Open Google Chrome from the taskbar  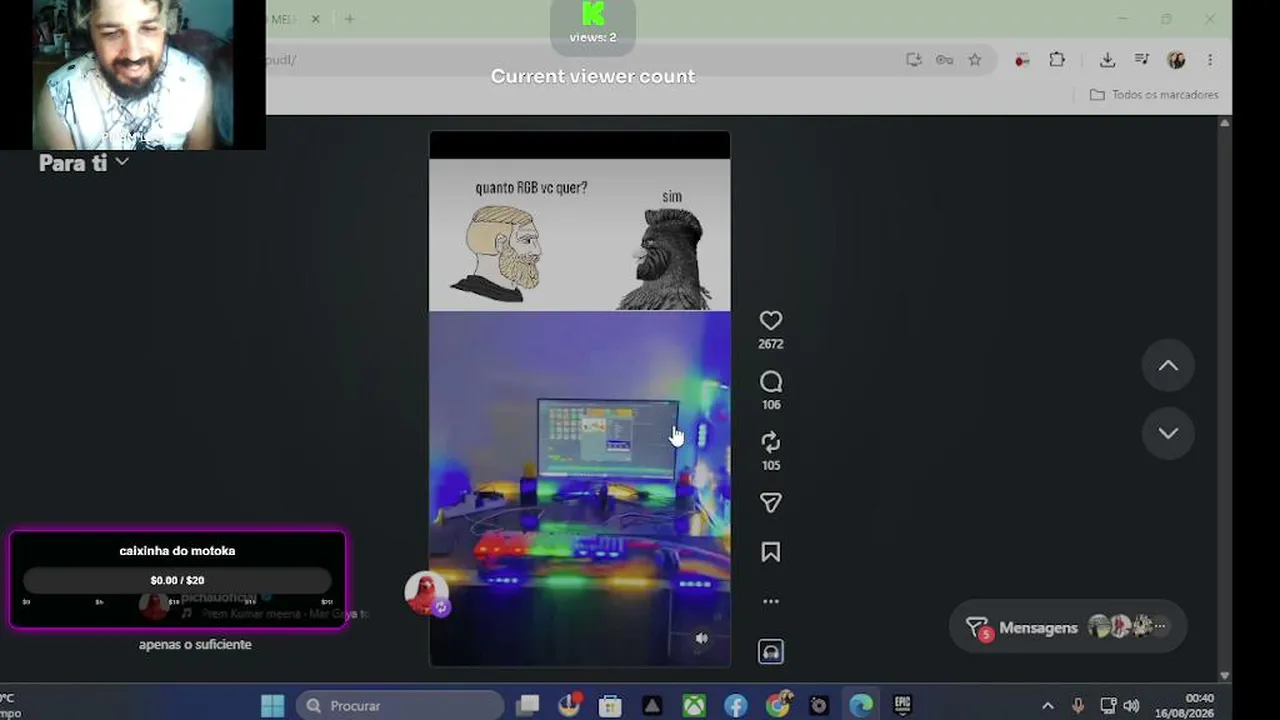777,706
